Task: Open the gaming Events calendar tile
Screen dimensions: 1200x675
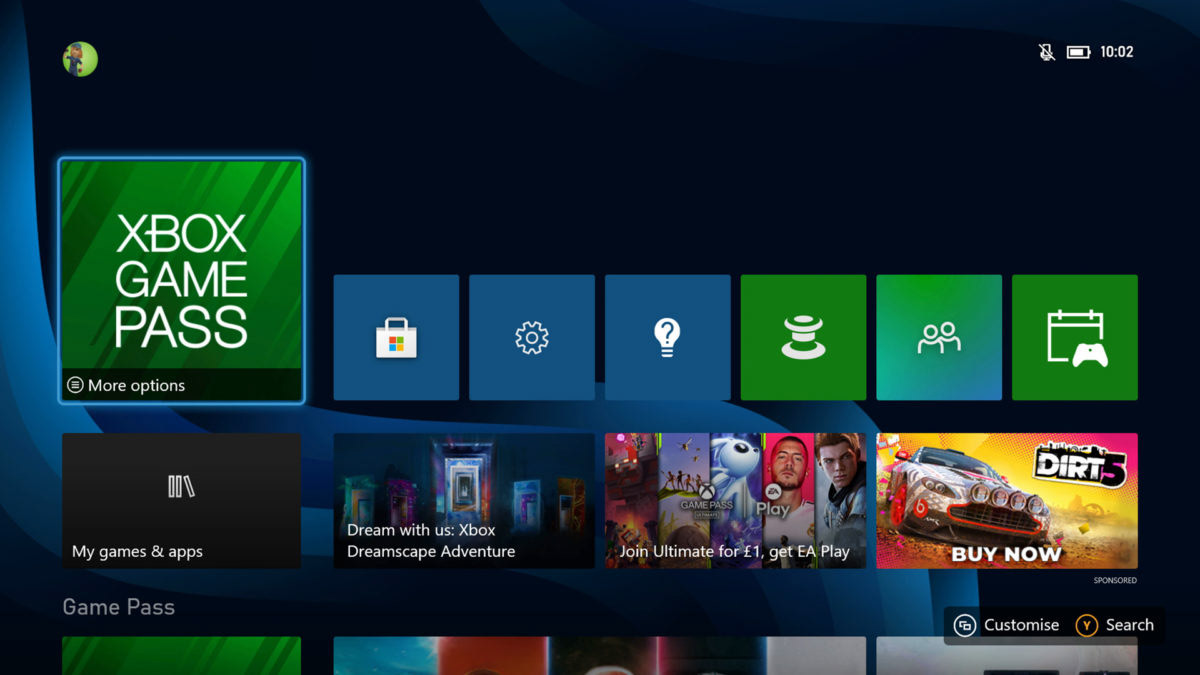Action: (1075, 337)
